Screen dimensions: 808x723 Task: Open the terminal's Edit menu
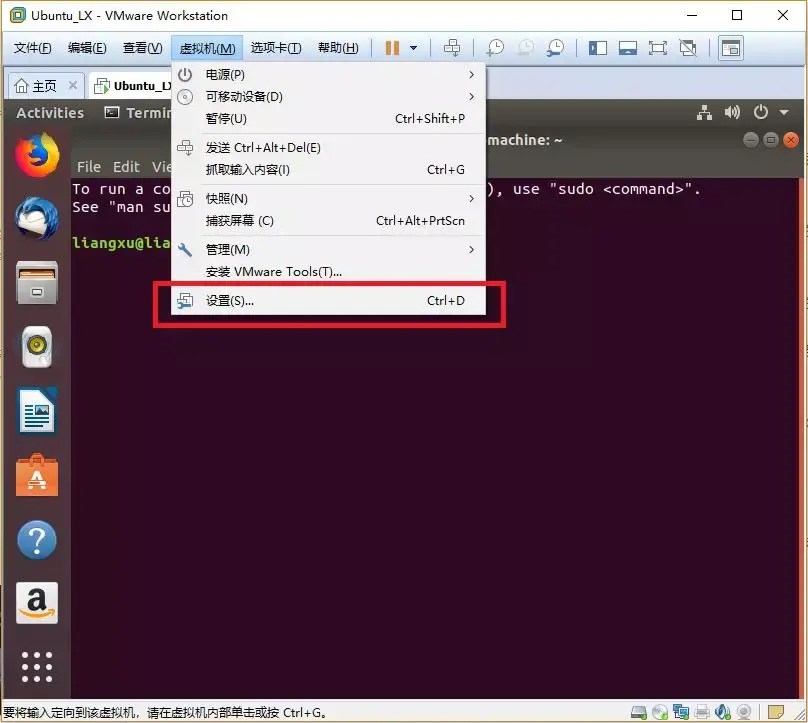click(126, 167)
